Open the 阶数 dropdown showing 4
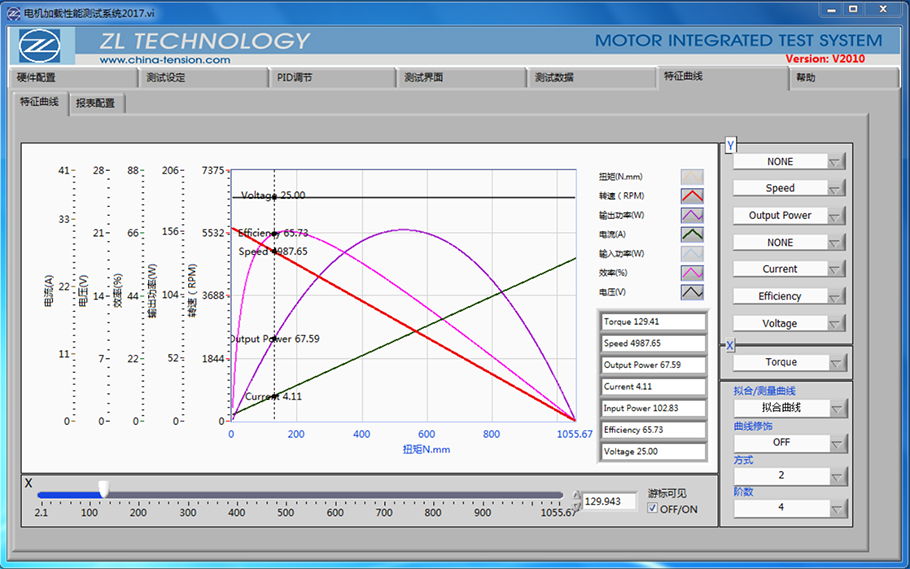Image resolution: width=910 pixels, height=569 pixels. (x=789, y=508)
